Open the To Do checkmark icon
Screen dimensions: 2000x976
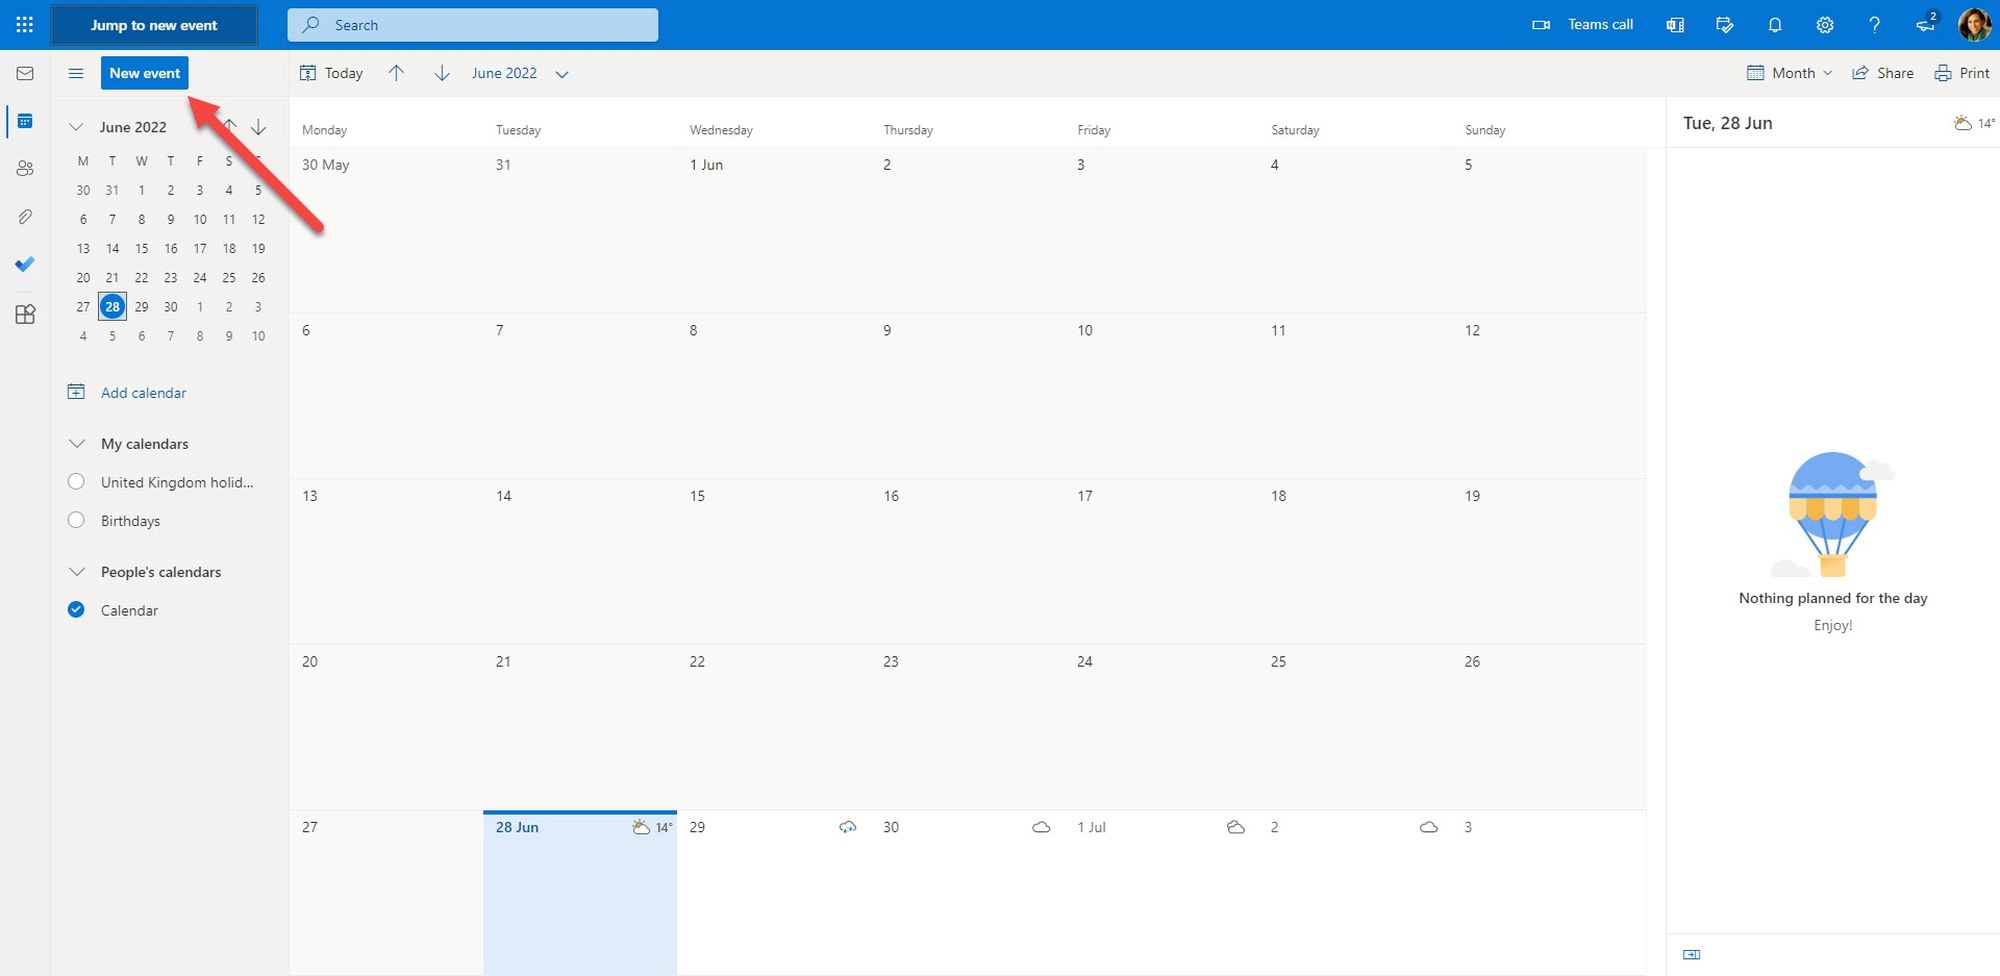(25, 264)
